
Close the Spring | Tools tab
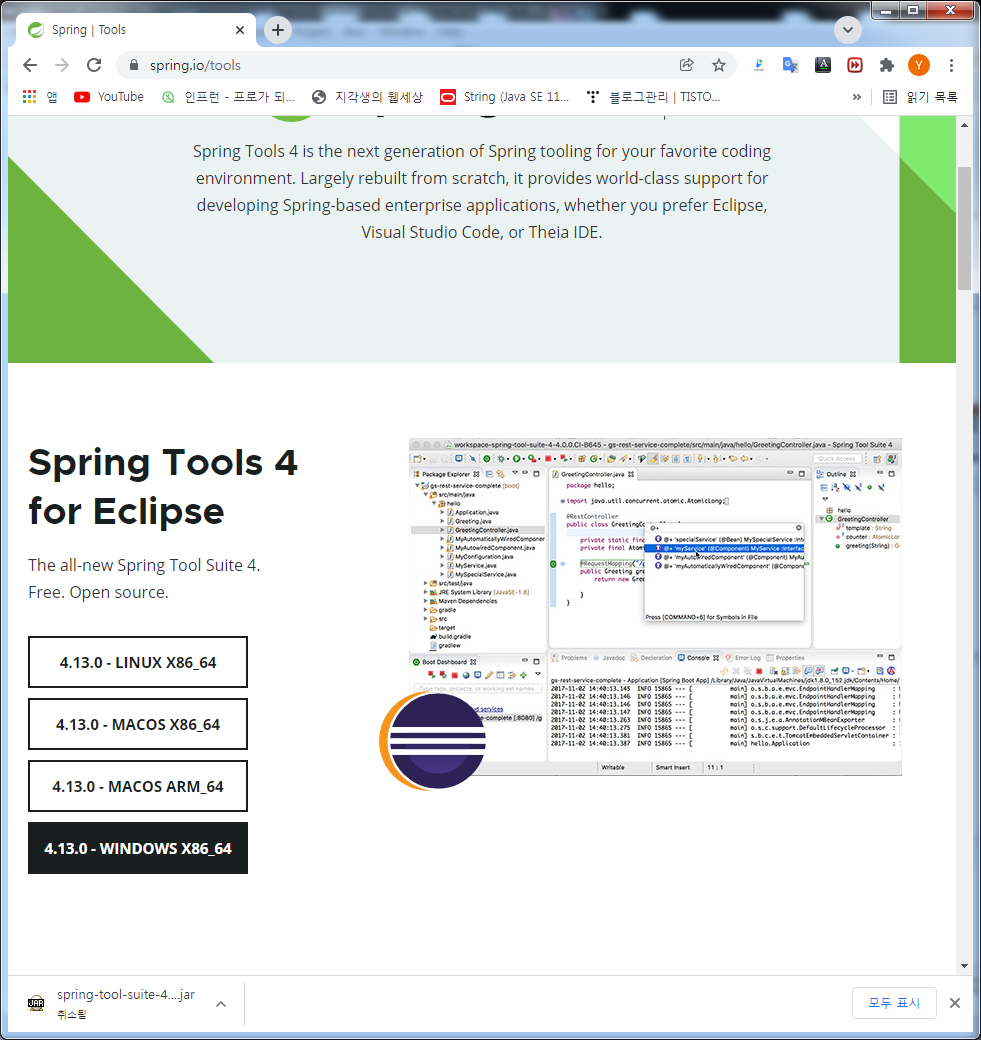click(x=240, y=30)
